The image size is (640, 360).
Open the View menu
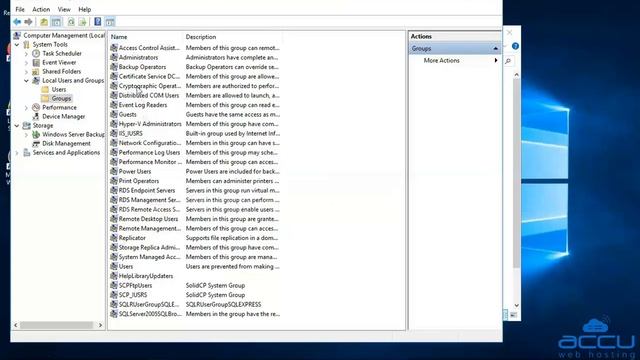tap(64, 9)
